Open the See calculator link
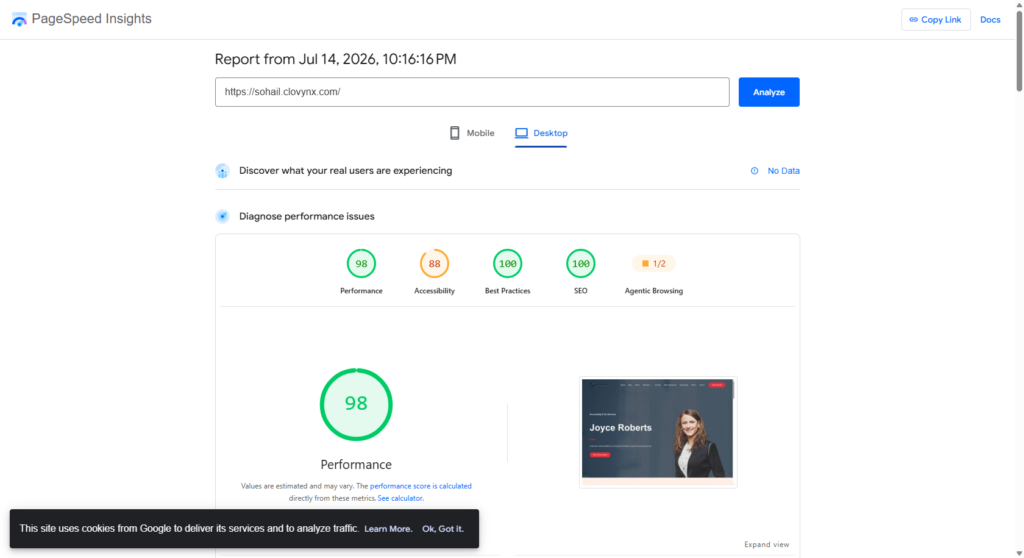Screen dimensions: 1024x558 coord(400,499)
